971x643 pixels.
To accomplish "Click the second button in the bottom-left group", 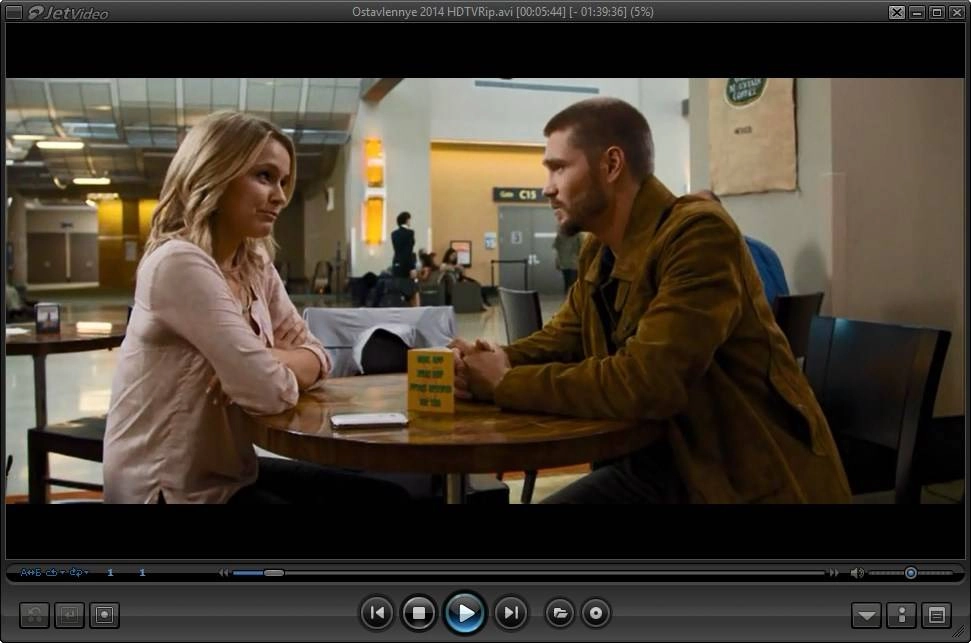I will (x=69, y=615).
